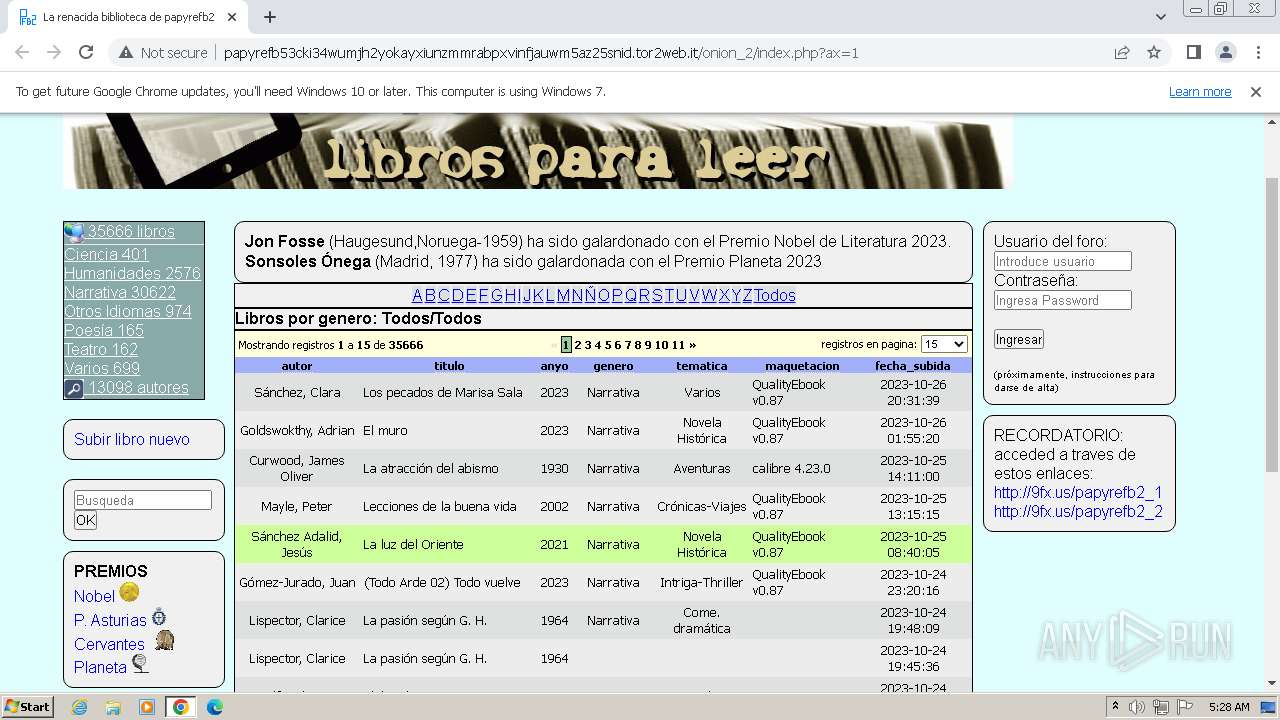This screenshot has width=1280, height=720.
Task: Open the tab search chevron in Chrome
Action: [1160, 17]
